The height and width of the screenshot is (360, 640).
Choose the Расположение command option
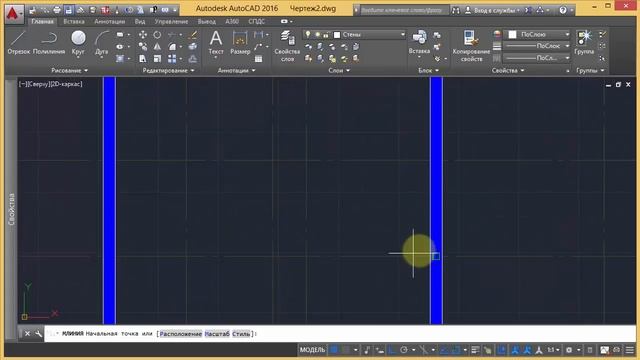(180, 334)
